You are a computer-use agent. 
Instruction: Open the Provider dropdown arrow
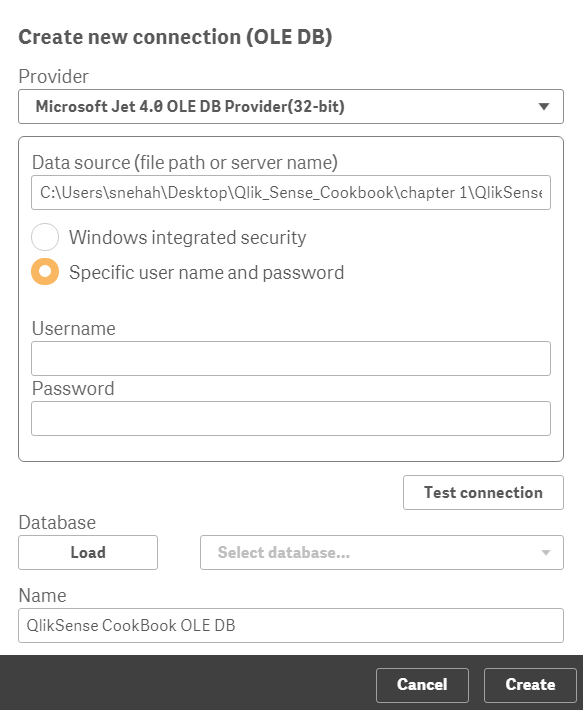pyautogui.click(x=544, y=107)
